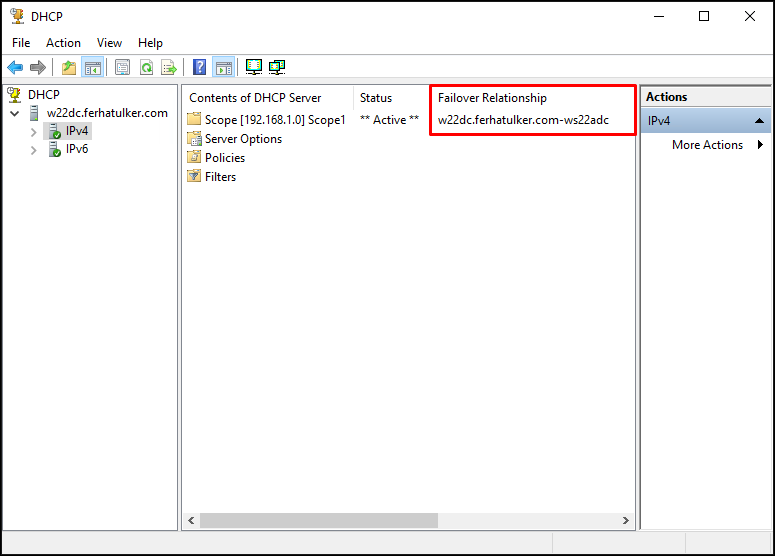
Task: Collapse the IPv4 section in Actions pane
Action: tap(759, 121)
